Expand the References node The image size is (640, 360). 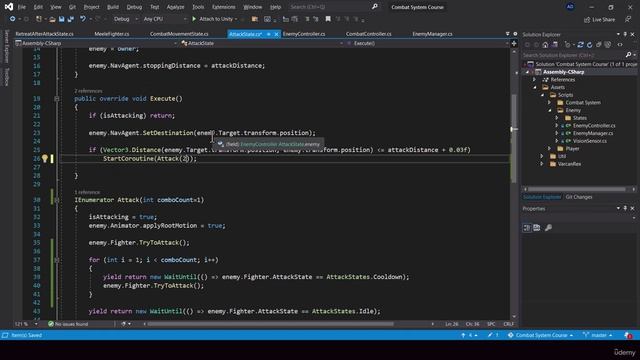(x=534, y=80)
